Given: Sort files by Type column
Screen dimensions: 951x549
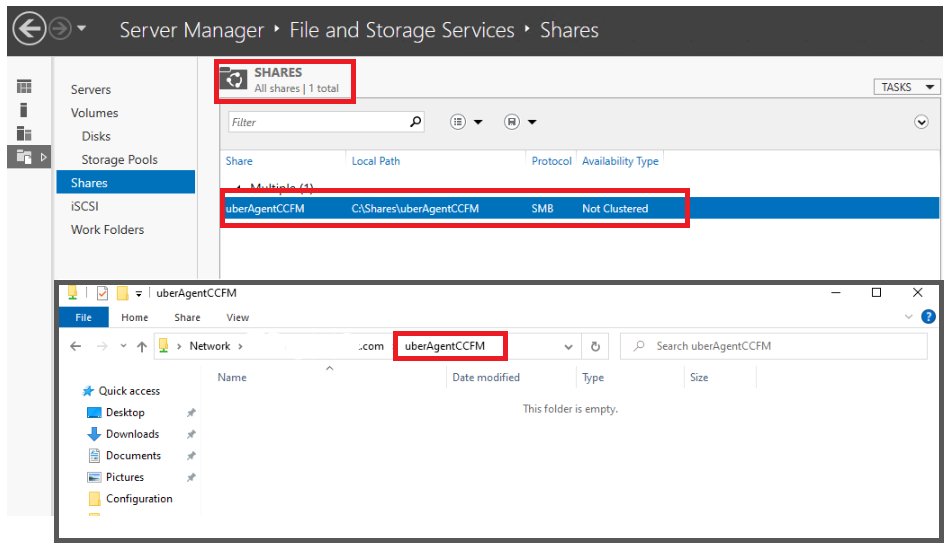Looking at the screenshot, I should (593, 377).
